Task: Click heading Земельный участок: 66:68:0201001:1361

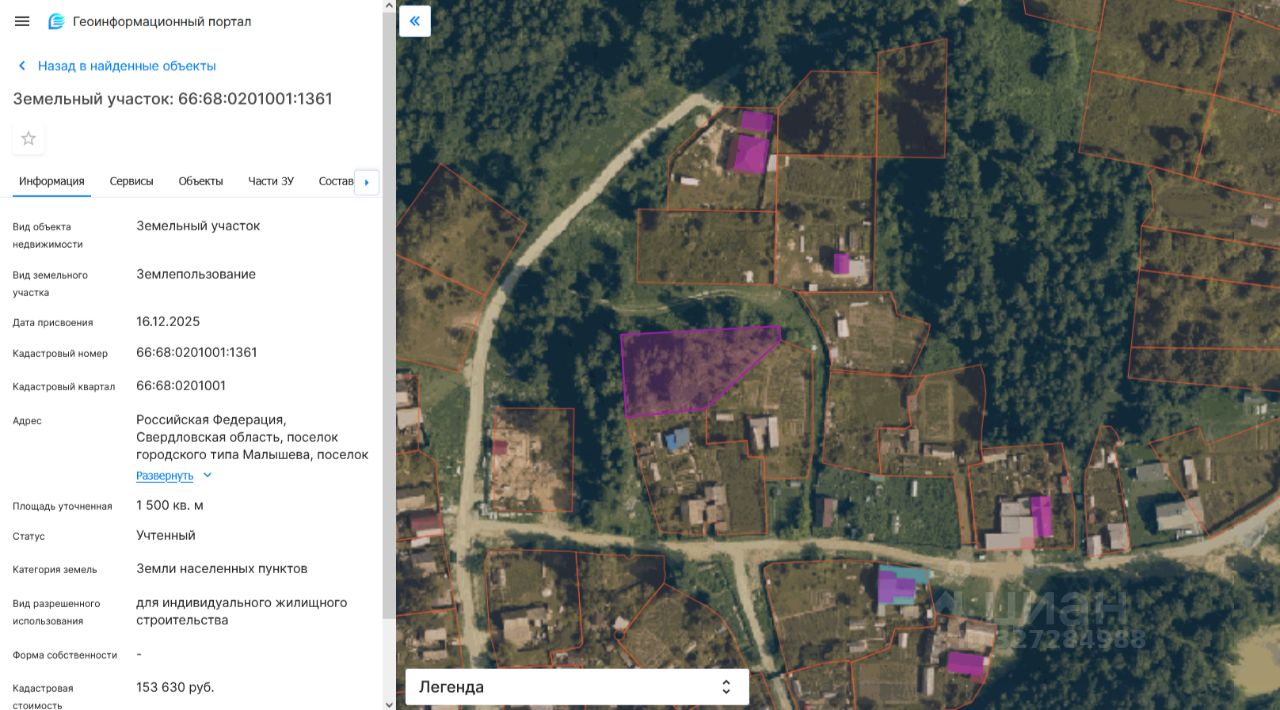Action: click(x=172, y=99)
